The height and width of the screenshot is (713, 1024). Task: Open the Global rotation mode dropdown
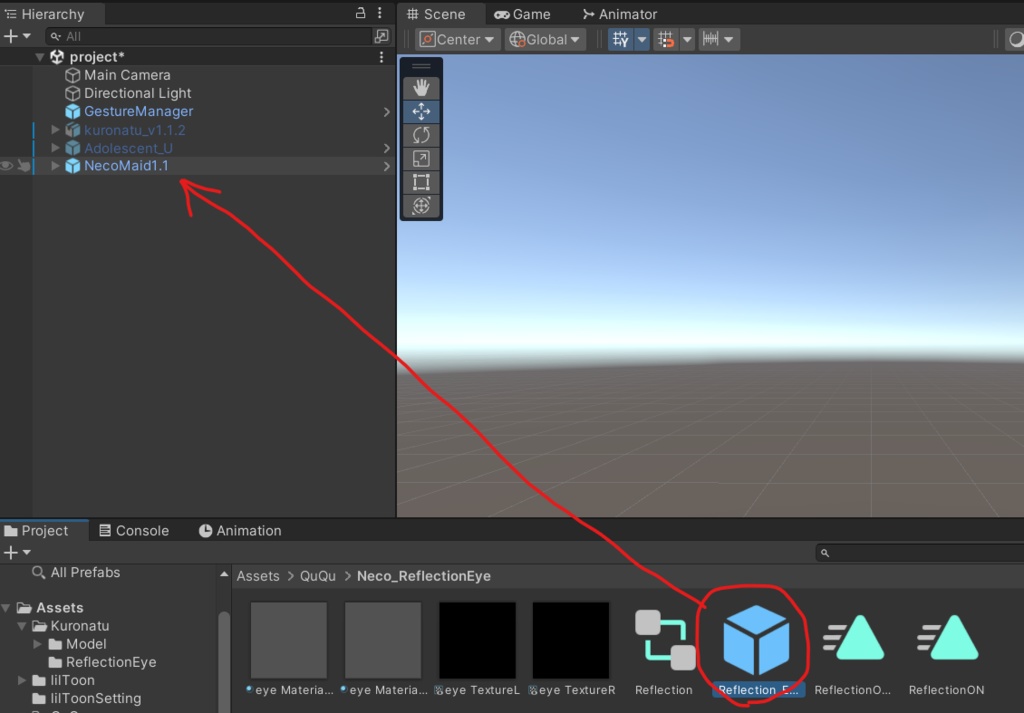[x=545, y=39]
